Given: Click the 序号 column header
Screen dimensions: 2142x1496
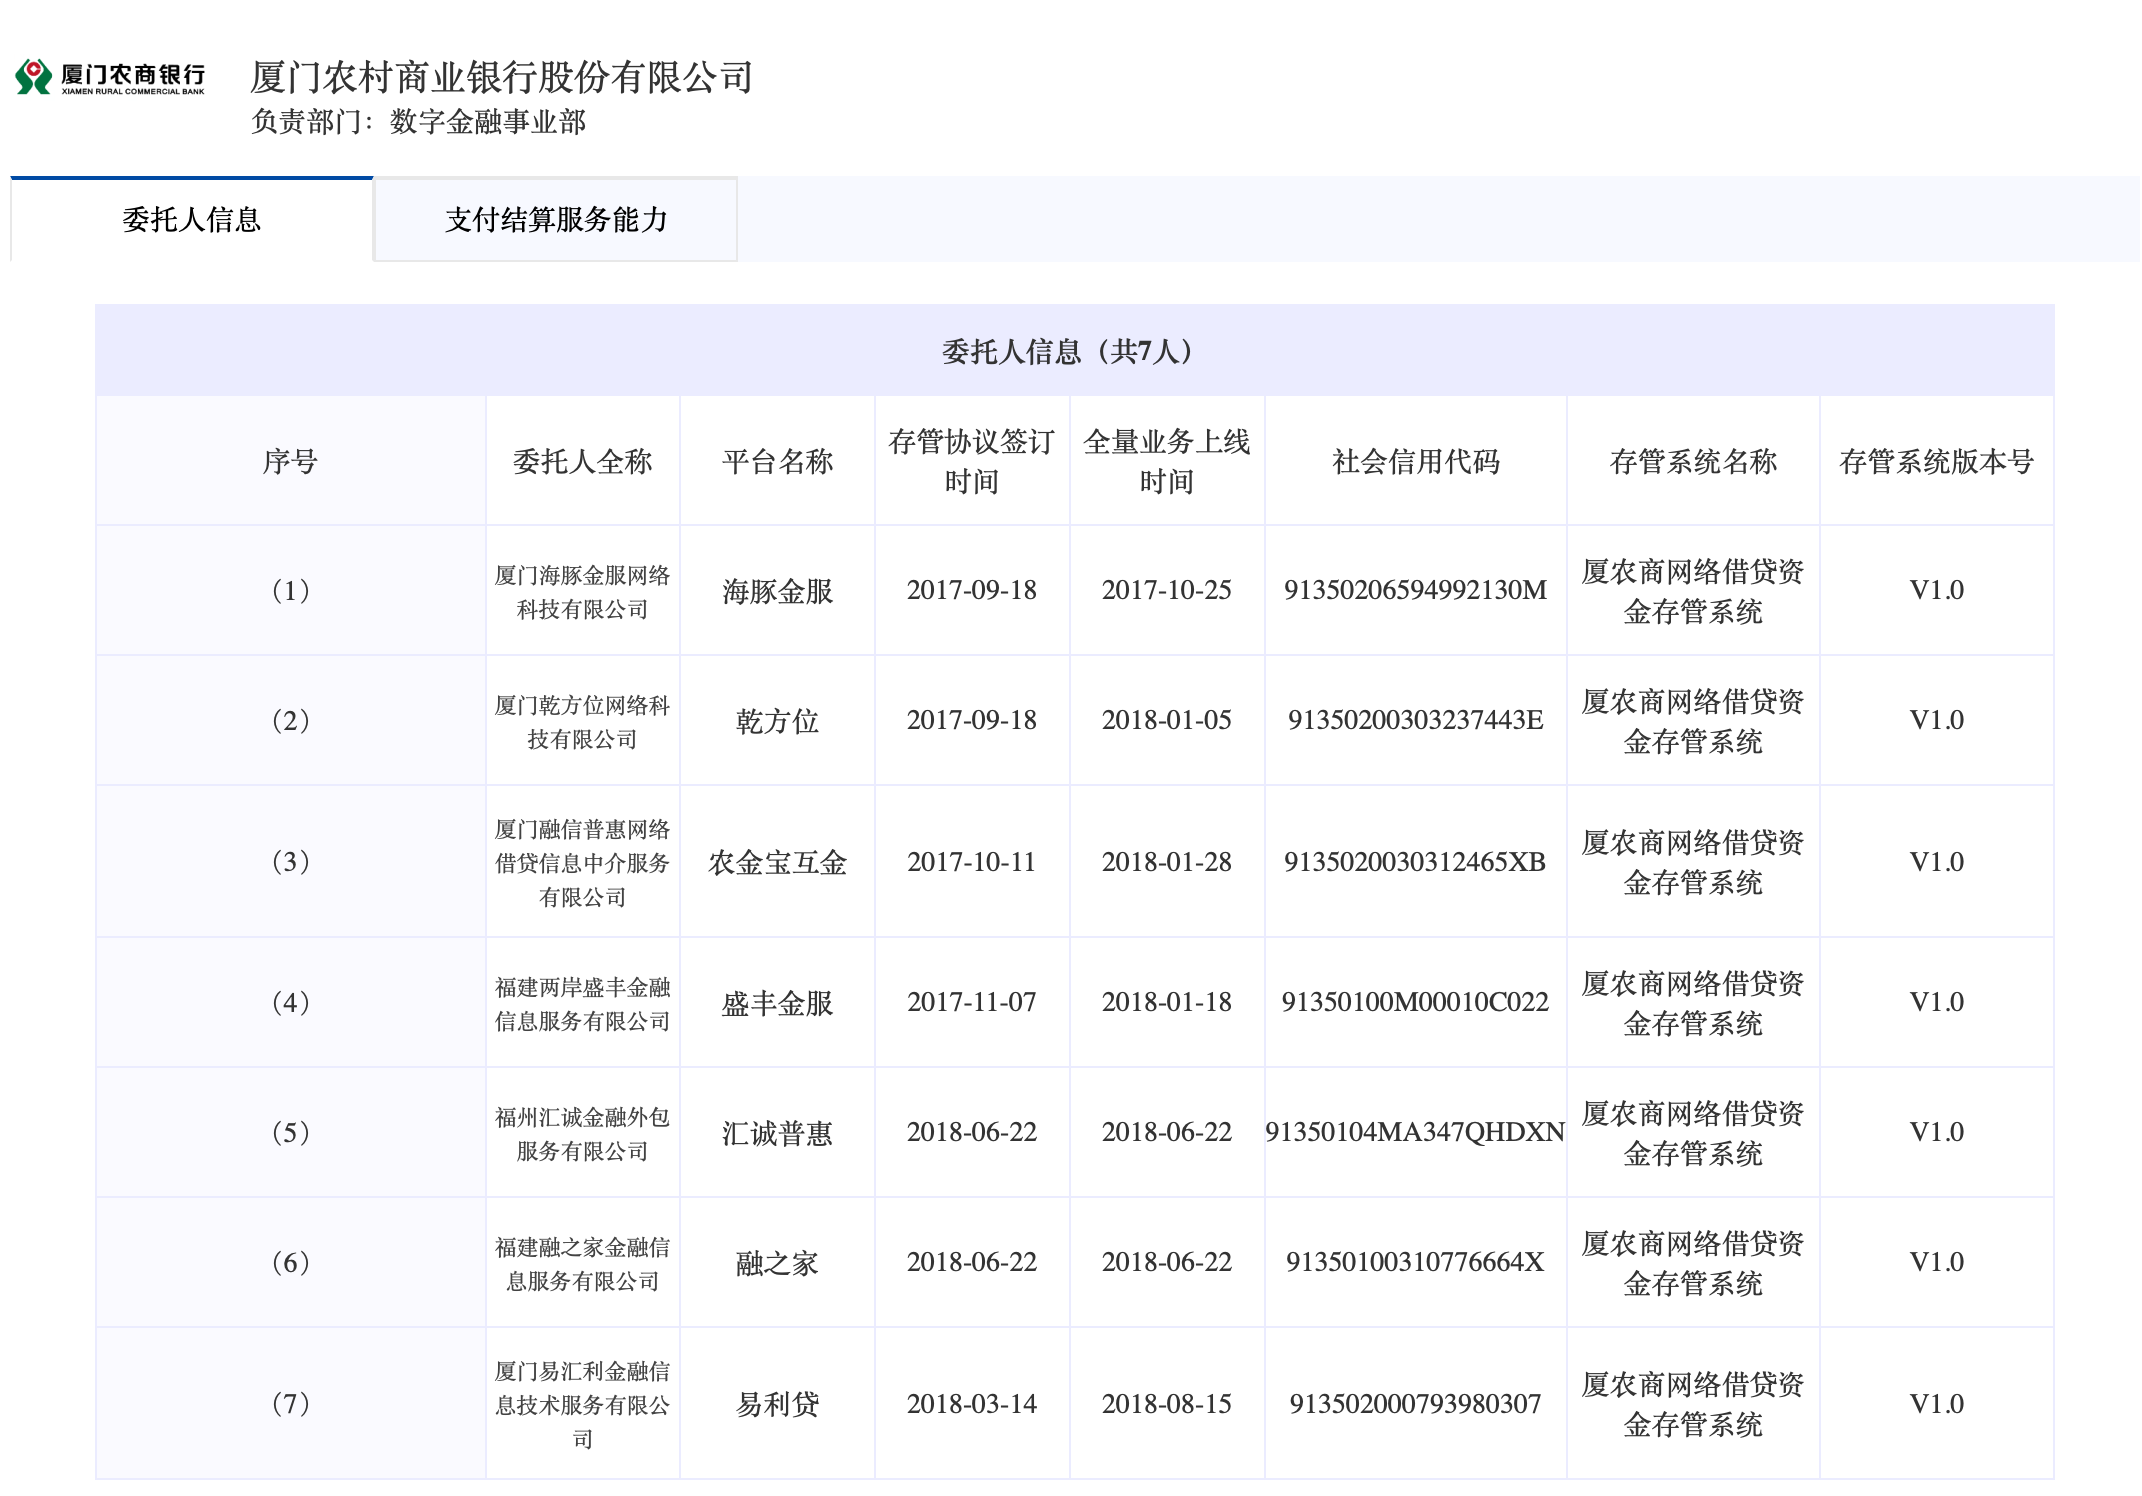Looking at the screenshot, I should pyautogui.click(x=290, y=461).
